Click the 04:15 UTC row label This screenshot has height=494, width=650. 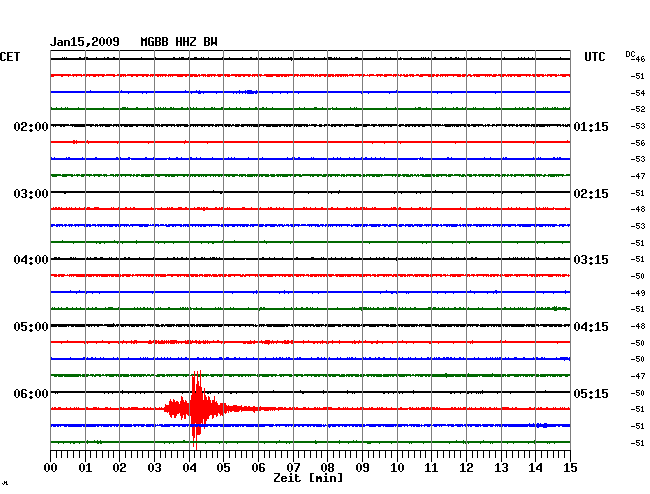point(591,327)
